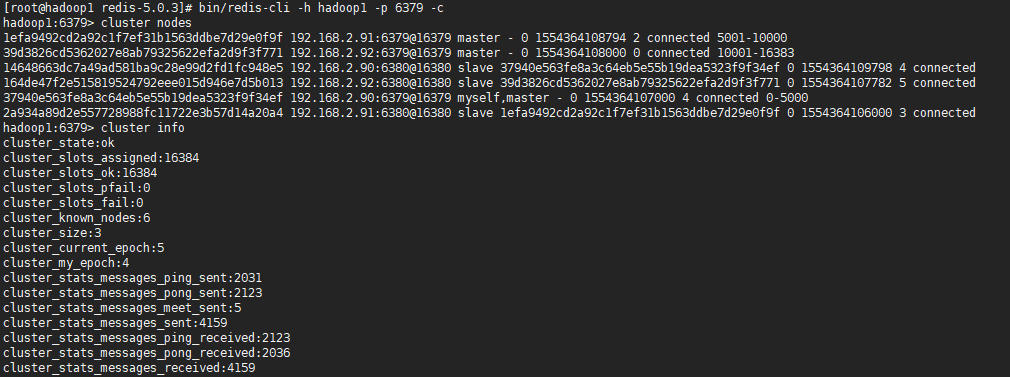Click the cluster_slots_pfail:0 line
Viewport: 1010px width, 377px height.
(x=77, y=188)
